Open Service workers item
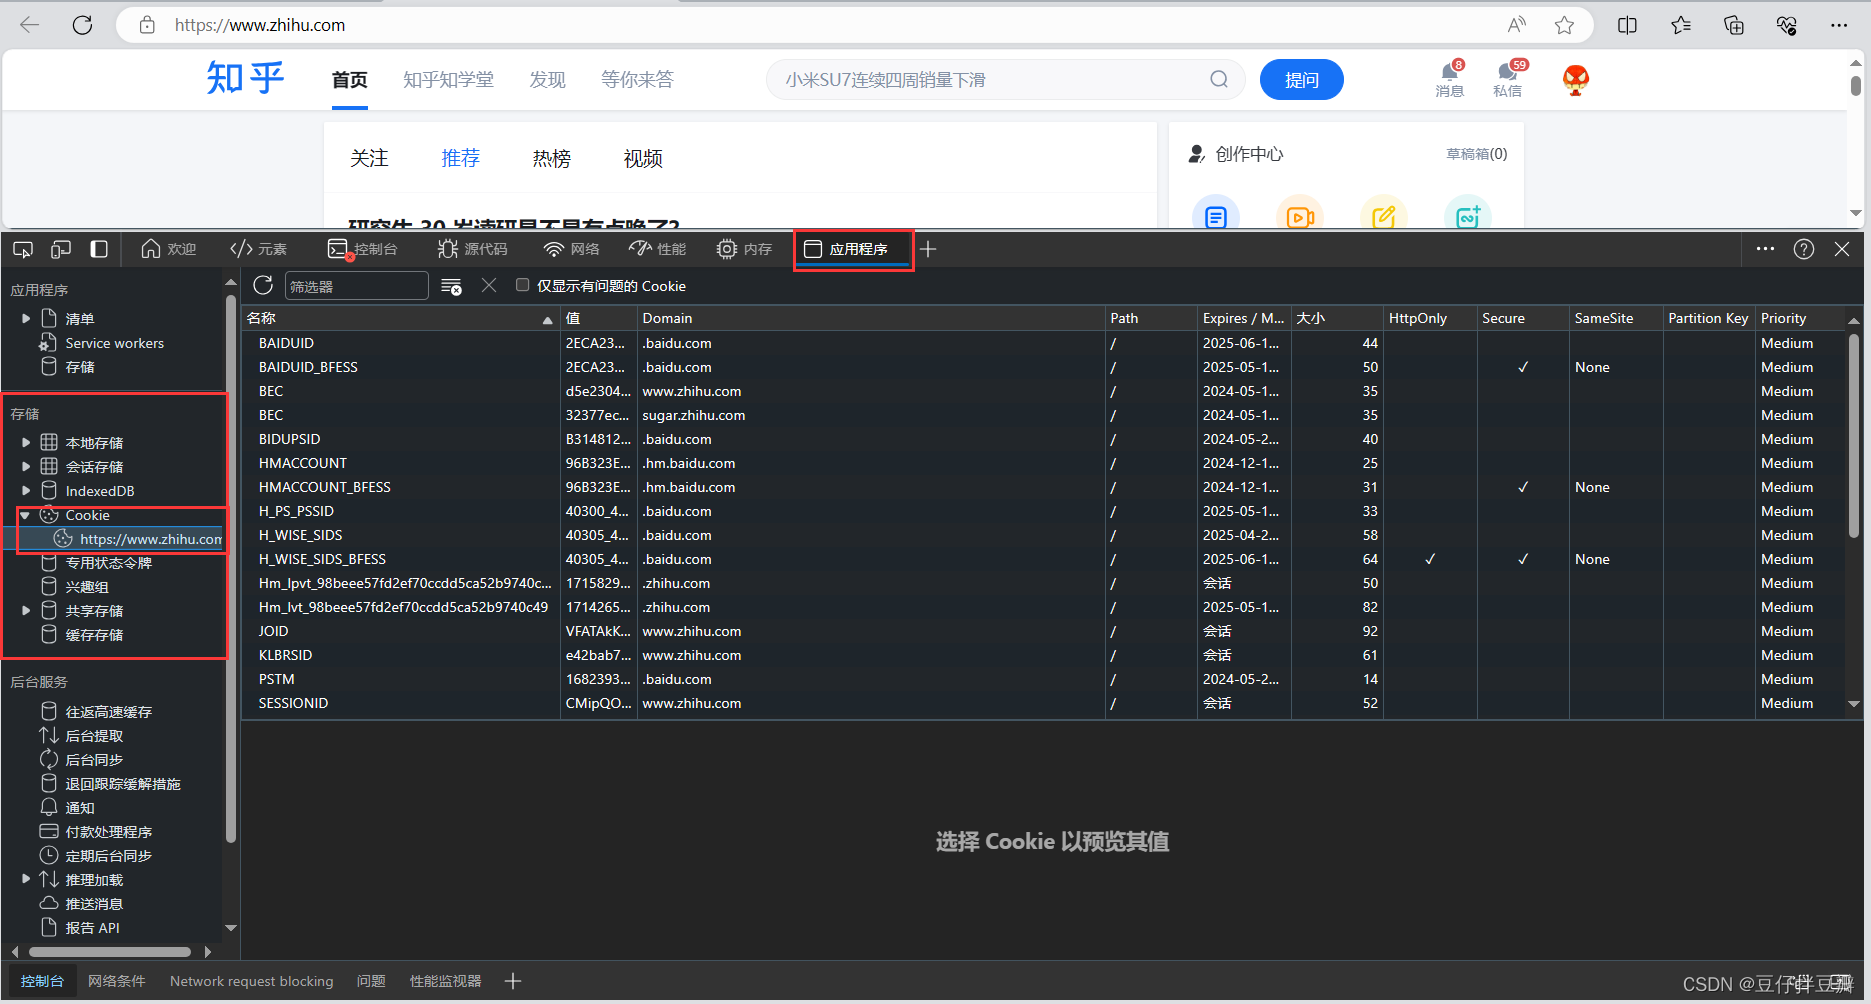Viewport: 1871px width, 1004px height. (x=114, y=343)
